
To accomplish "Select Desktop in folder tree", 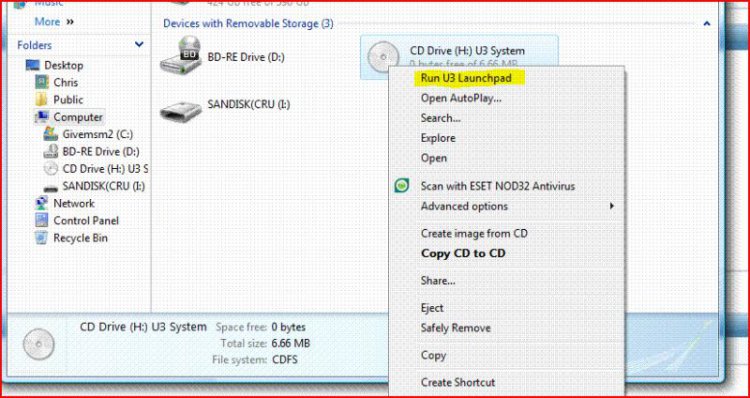I will 64,65.
